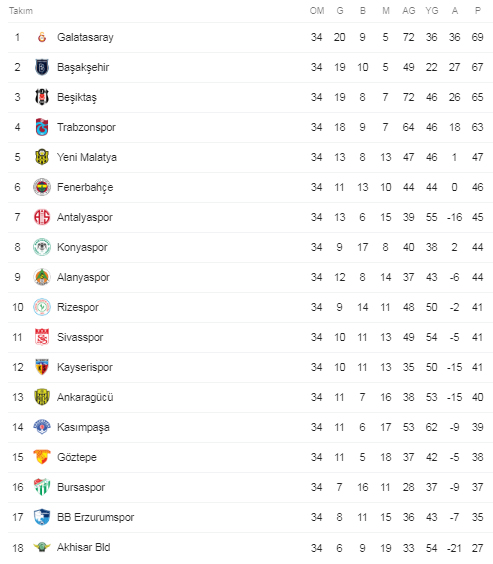Screen dimensions: 493x564
Task: Open the Fenerbahçe team crest
Action: [42, 187]
